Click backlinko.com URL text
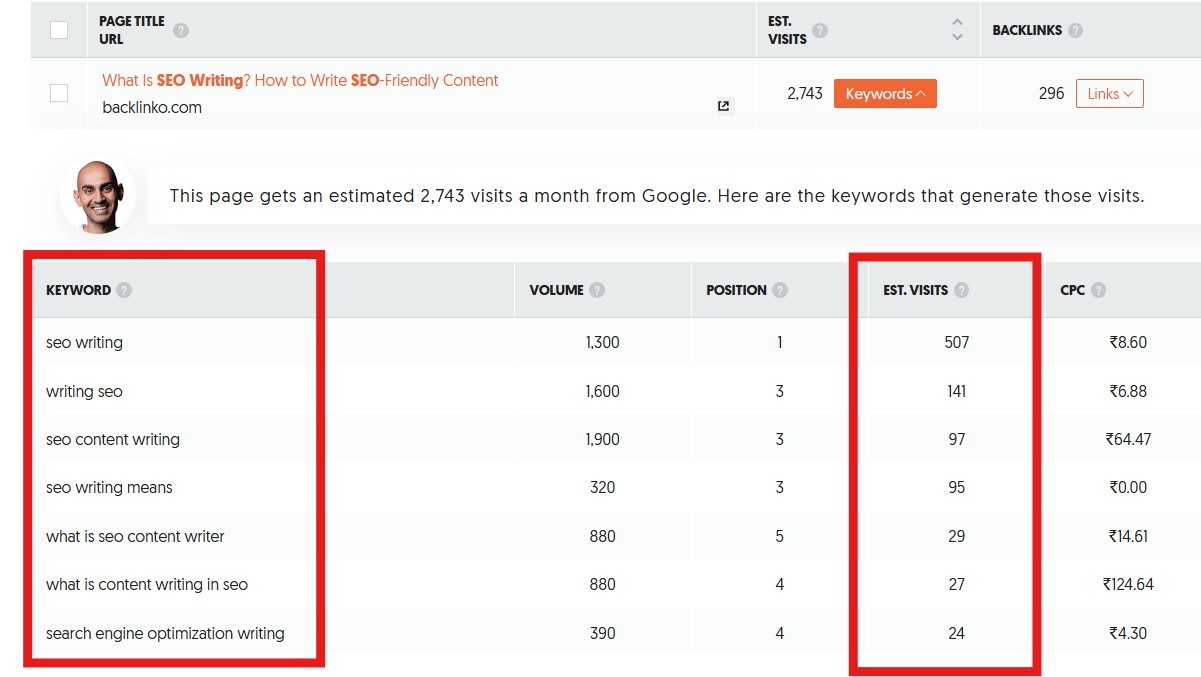 (x=152, y=107)
